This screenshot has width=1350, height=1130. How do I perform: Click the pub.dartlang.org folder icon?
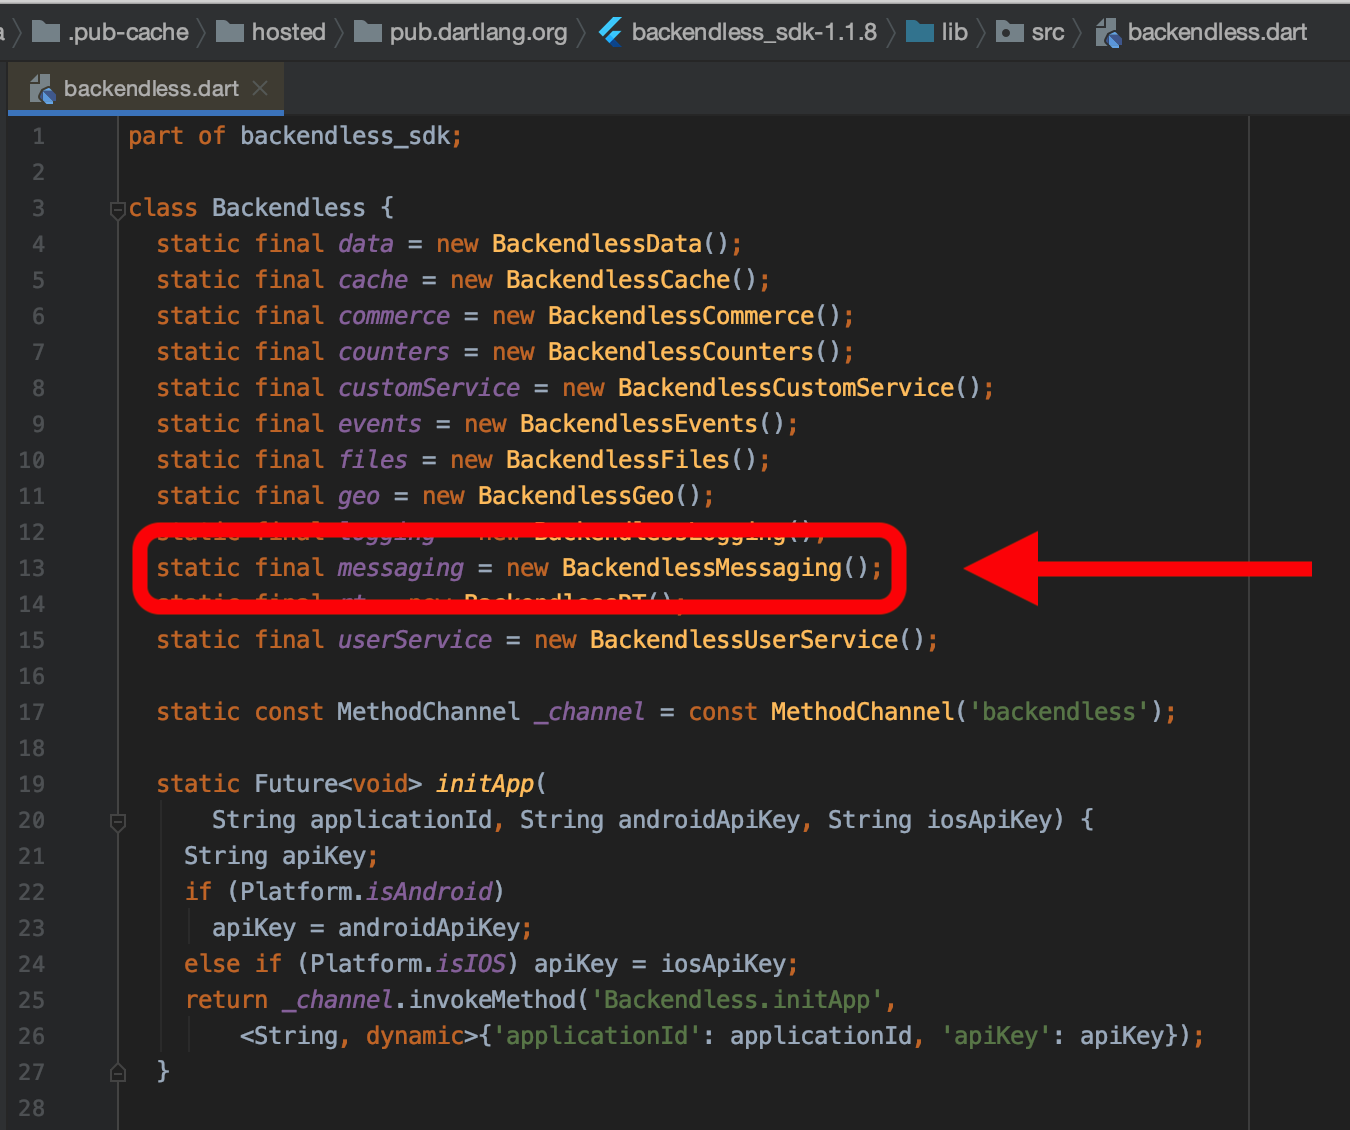tap(368, 32)
